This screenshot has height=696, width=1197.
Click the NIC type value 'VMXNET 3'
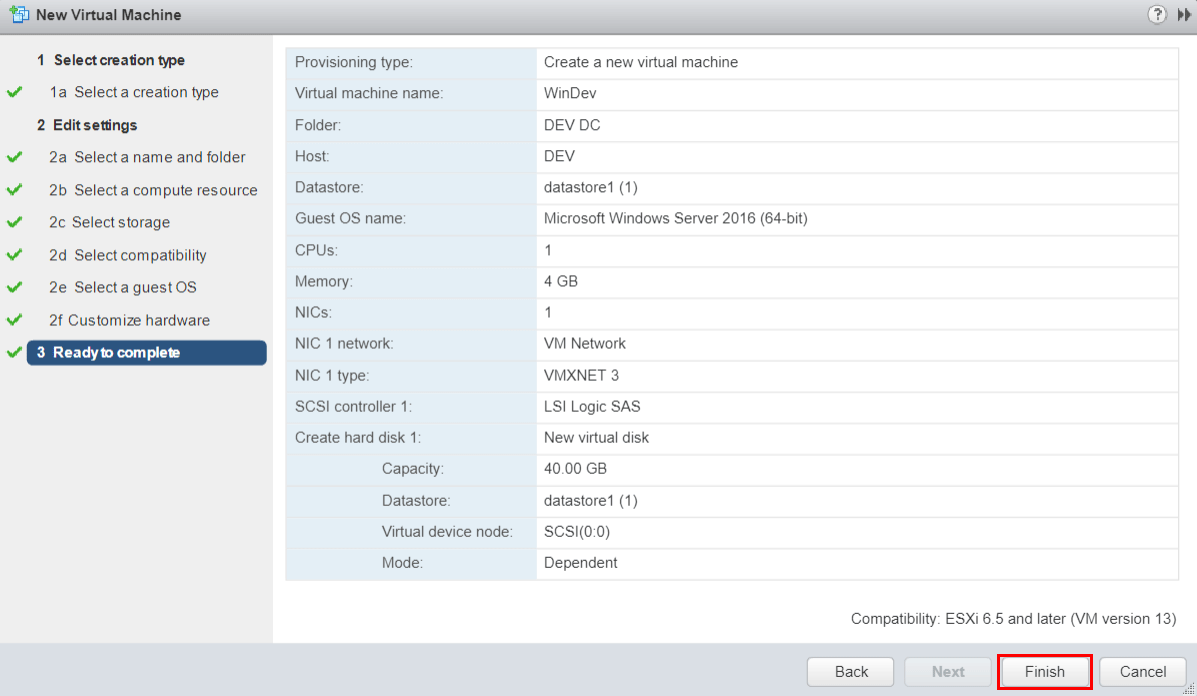[581, 375]
